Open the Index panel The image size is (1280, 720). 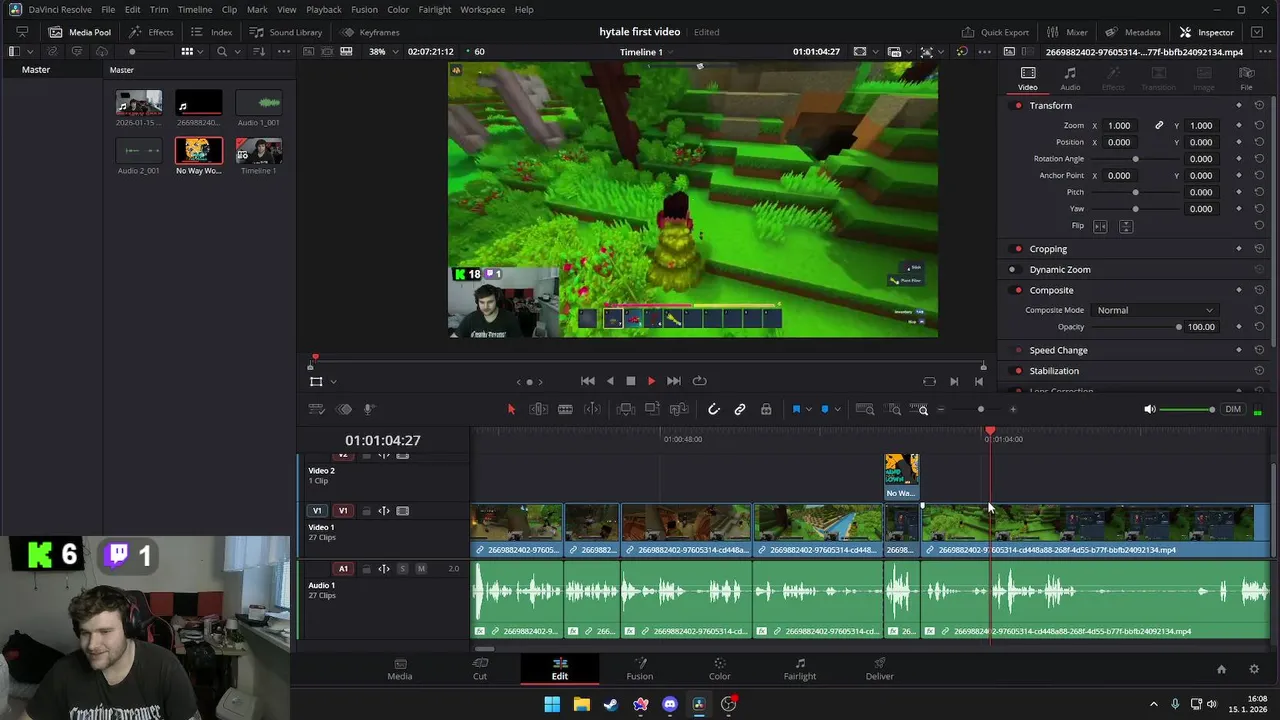click(212, 32)
